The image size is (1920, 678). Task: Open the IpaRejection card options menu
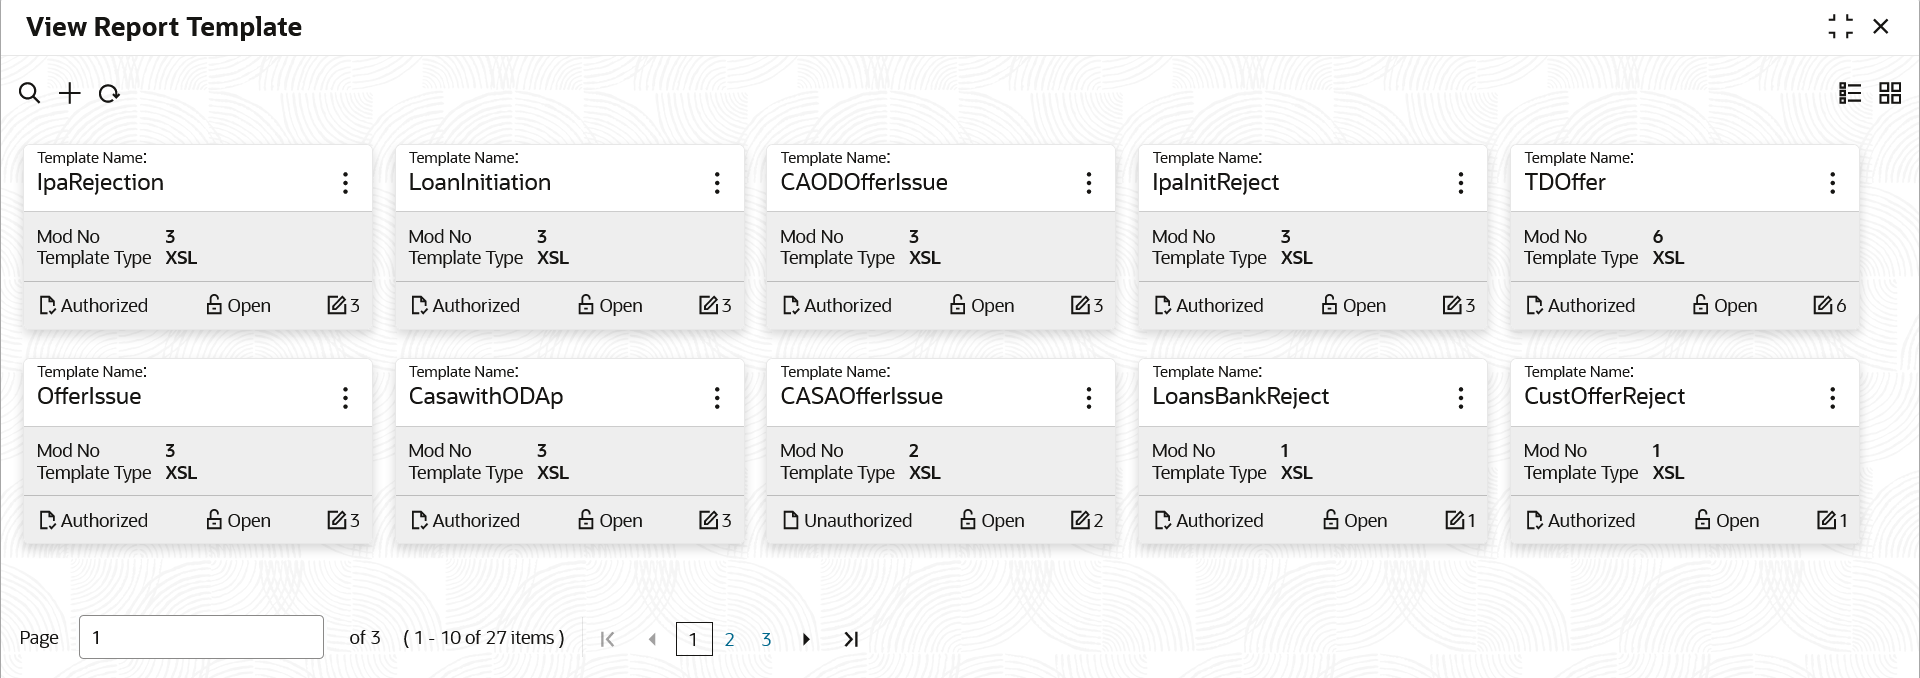tap(345, 183)
